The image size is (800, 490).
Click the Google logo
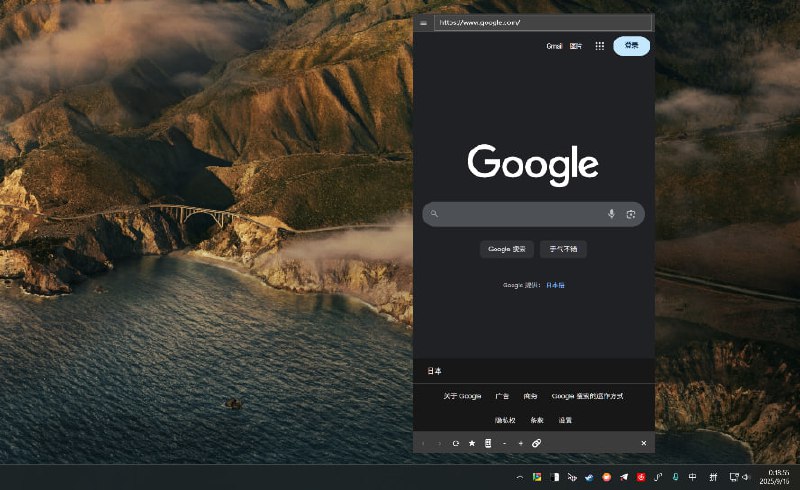point(533,164)
